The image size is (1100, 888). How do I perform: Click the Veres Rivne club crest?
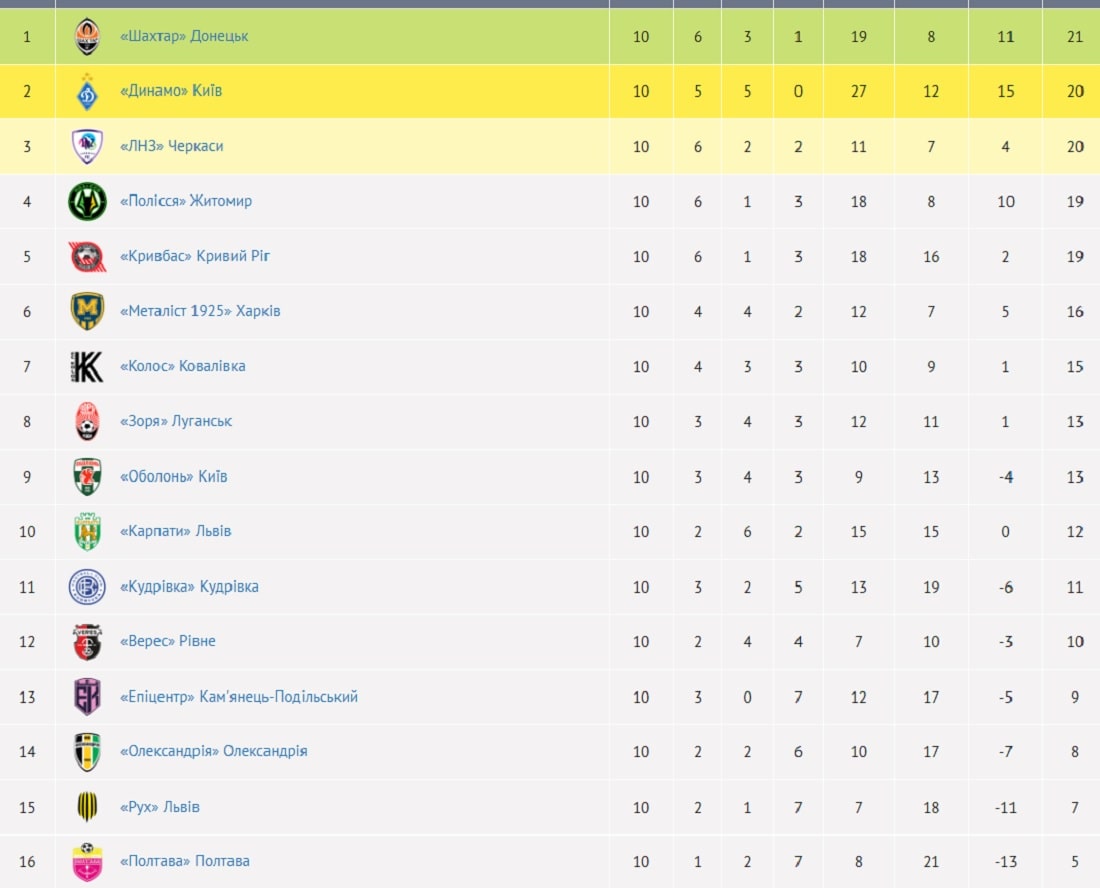(x=87, y=642)
